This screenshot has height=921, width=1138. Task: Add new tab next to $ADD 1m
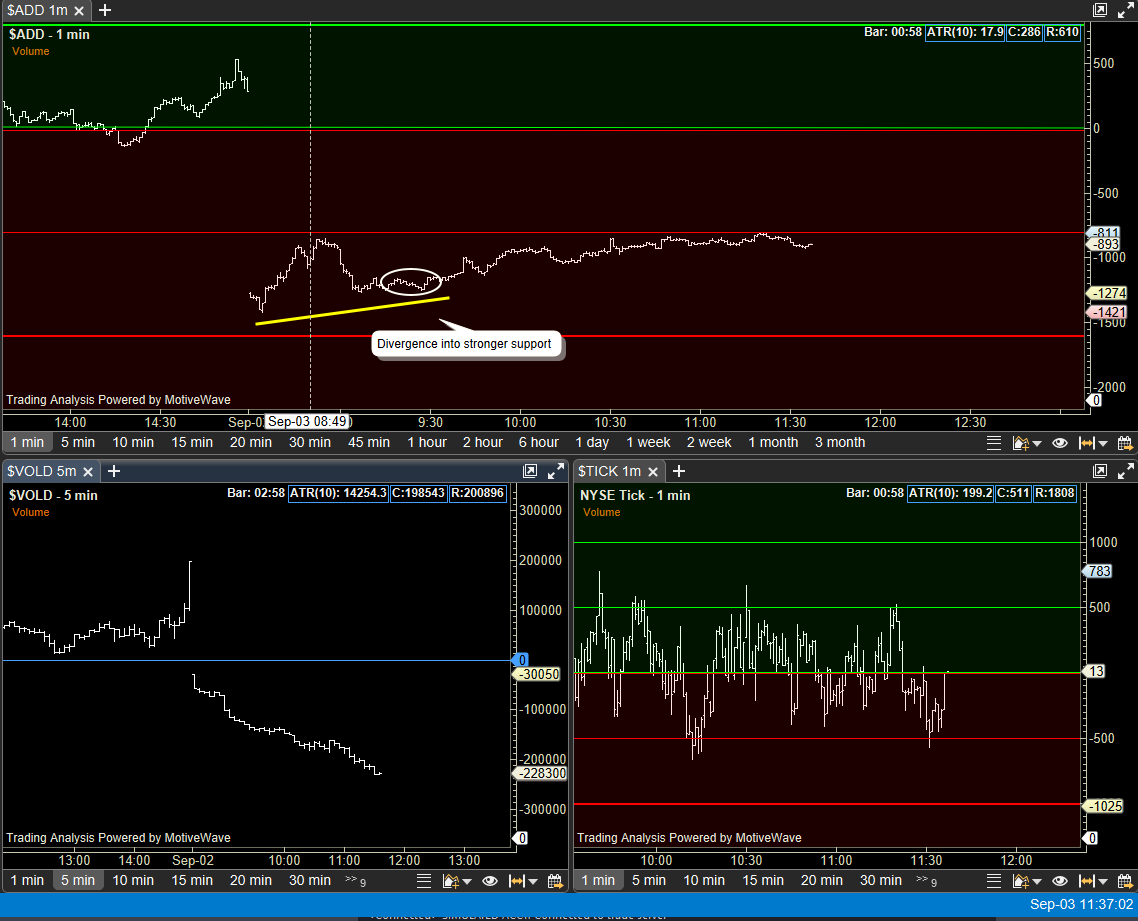[105, 10]
